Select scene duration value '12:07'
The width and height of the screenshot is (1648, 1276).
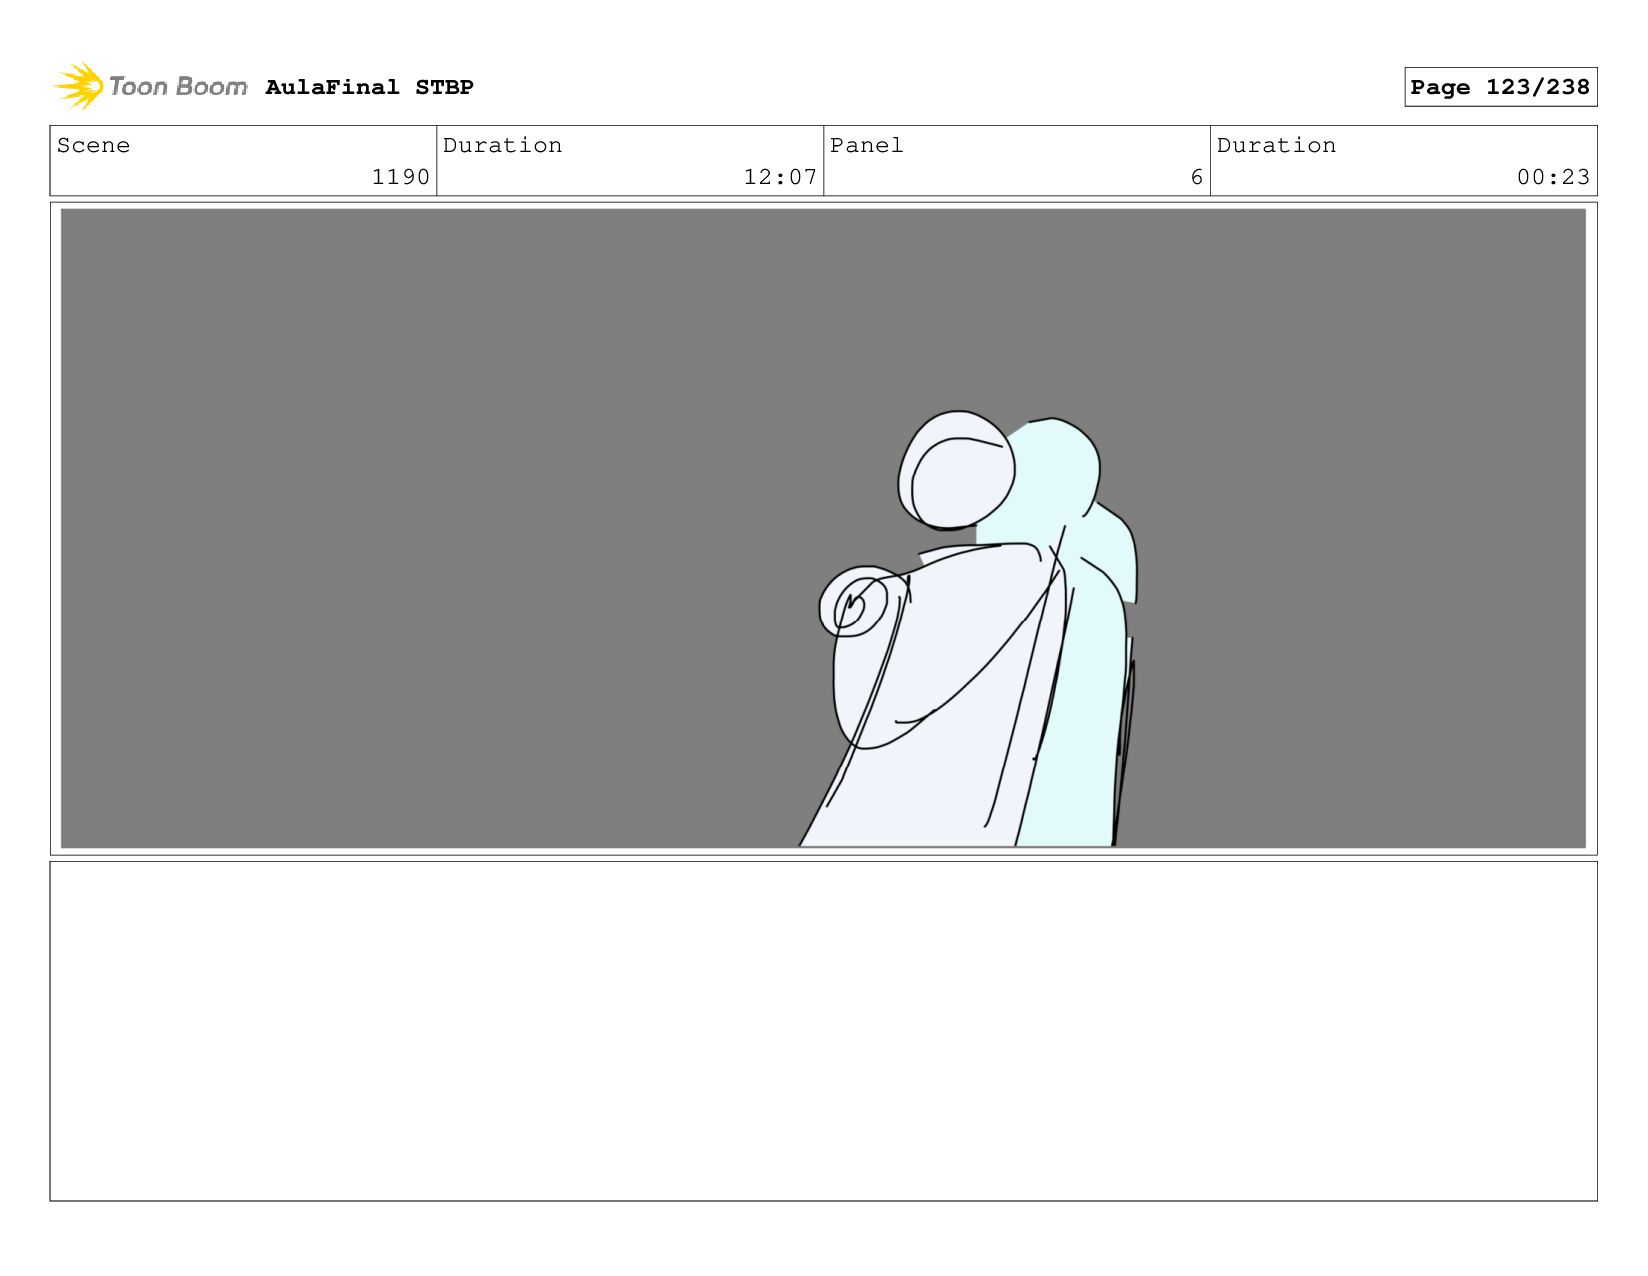click(780, 177)
